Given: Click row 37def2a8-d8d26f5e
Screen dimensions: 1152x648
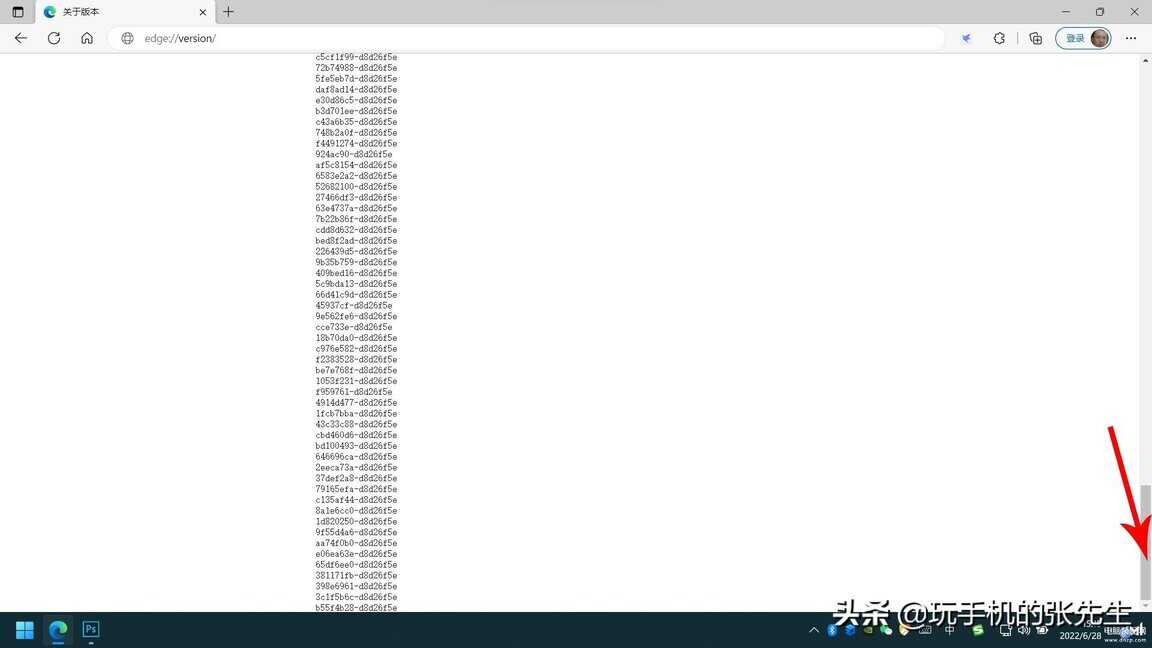Looking at the screenshot, I should (x=356, y=478).
